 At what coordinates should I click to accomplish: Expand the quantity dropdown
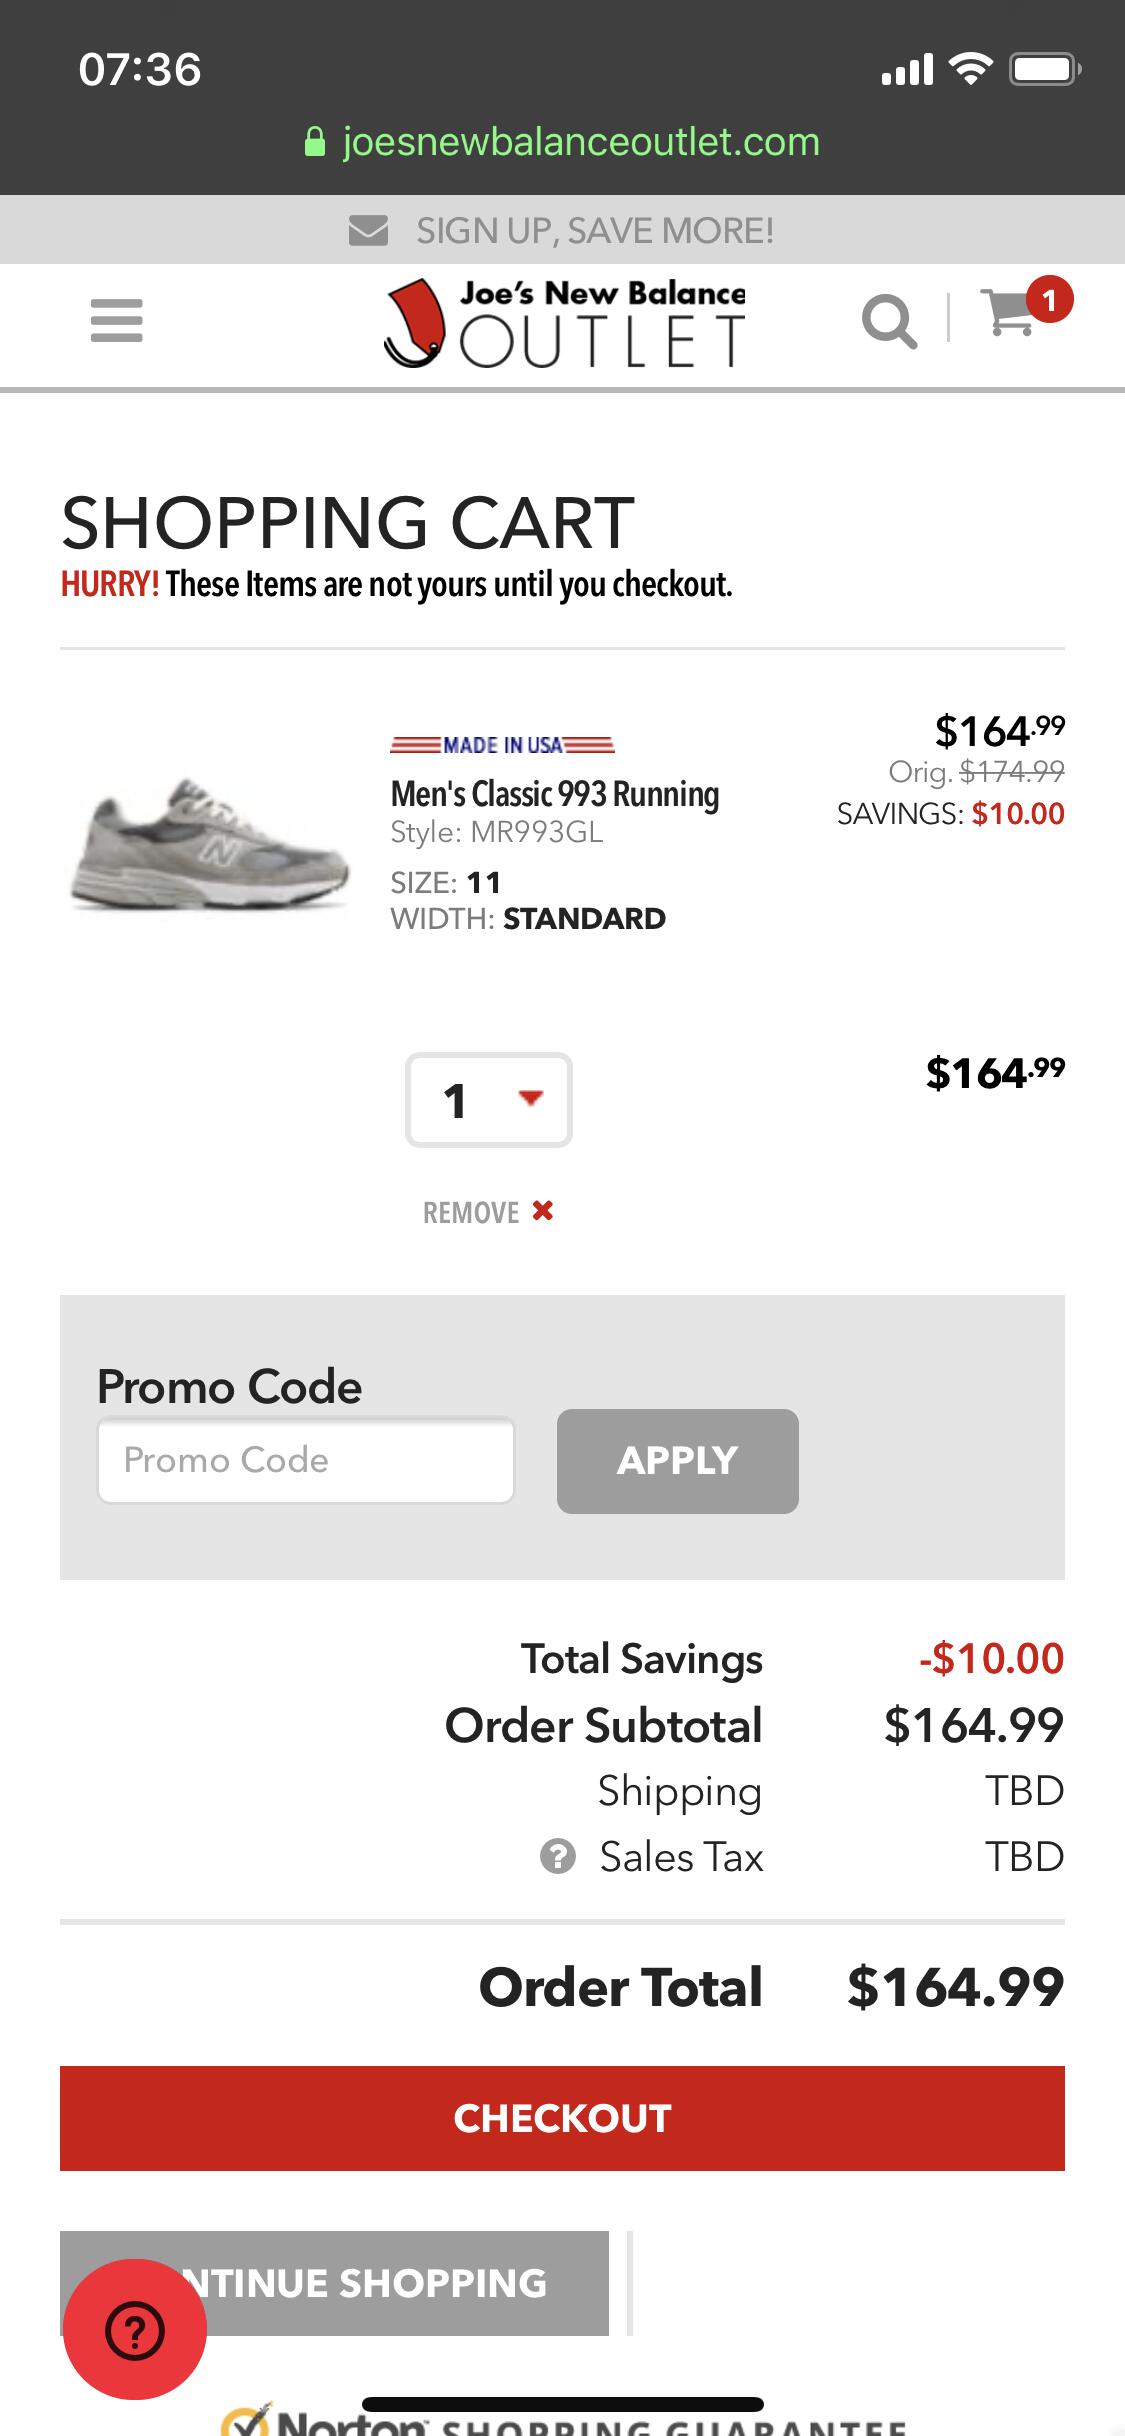click(x=489, y=1100)
